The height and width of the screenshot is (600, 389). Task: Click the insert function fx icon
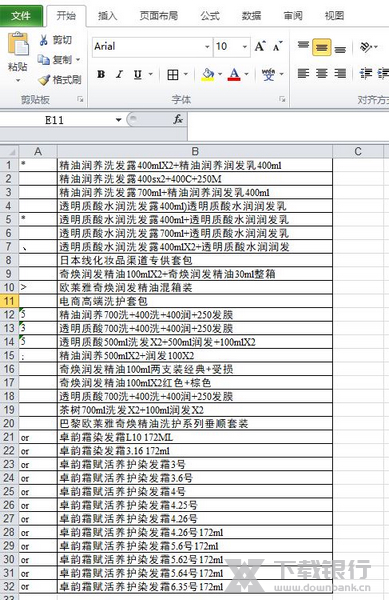click(x=178, y=119)
